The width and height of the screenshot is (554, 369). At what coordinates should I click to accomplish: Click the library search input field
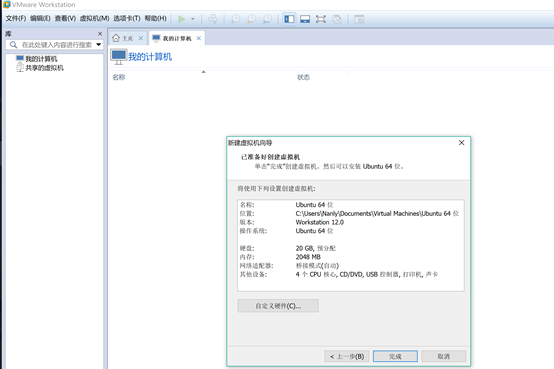point(57,45)
